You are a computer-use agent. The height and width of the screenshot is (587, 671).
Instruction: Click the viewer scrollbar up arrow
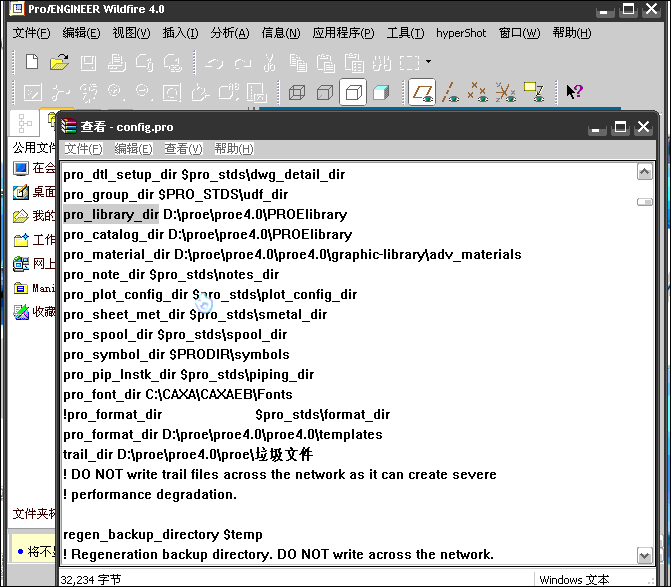[x=644, y=172]
